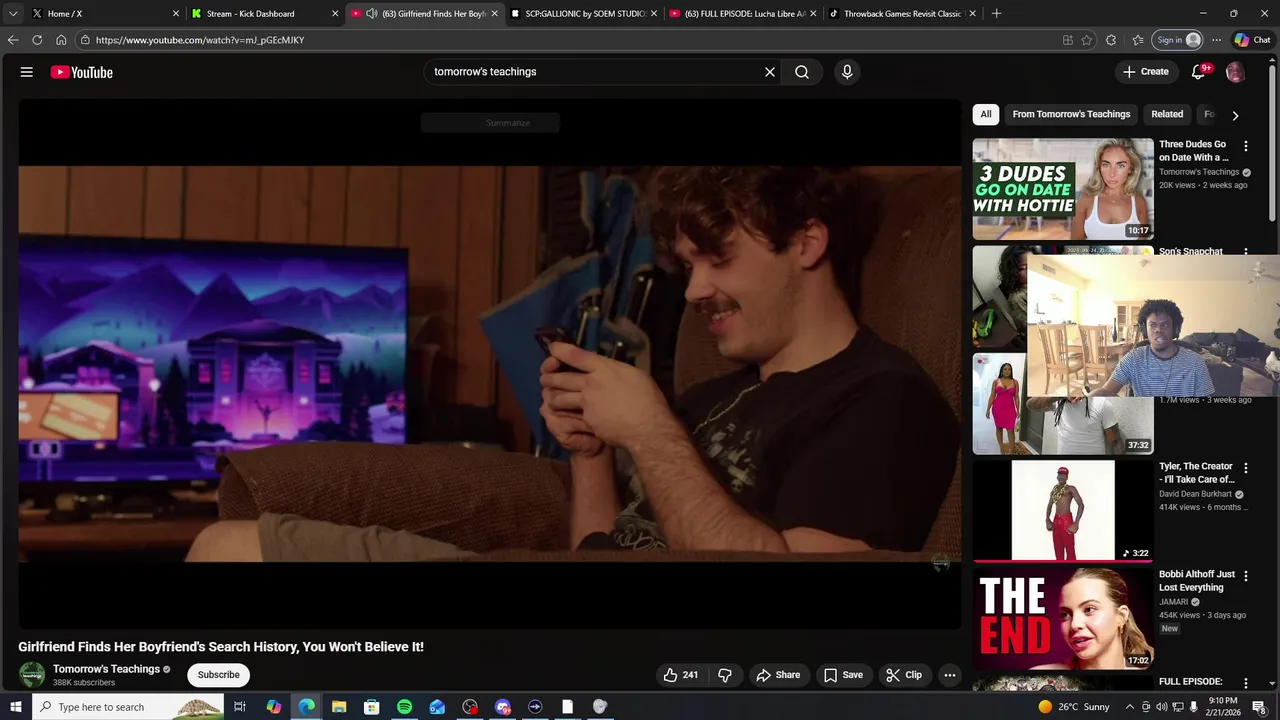Viewport: 1280px width, 720px height.
Task: Save the video to a playlist
Action: point(843,675)
